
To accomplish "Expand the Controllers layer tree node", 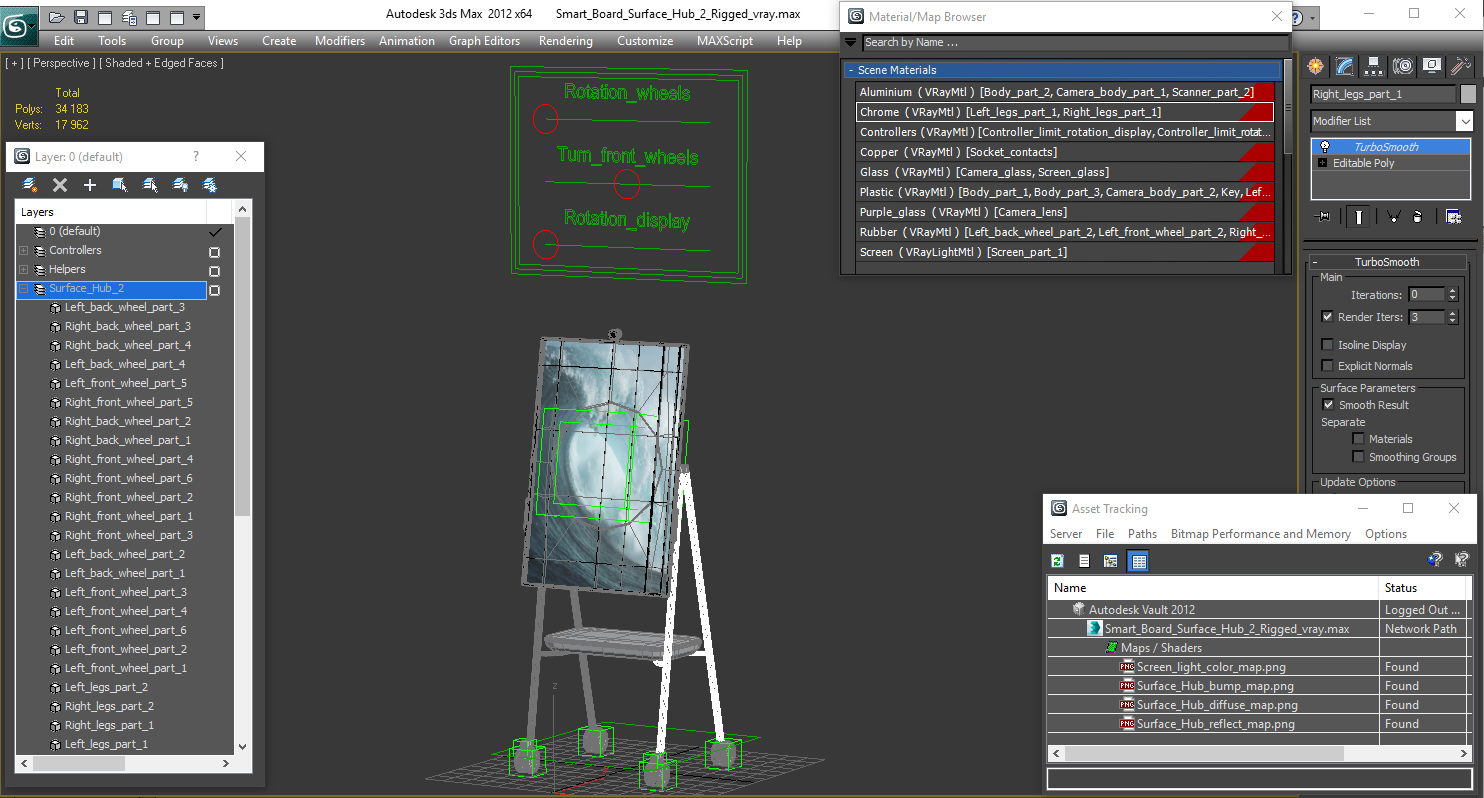I will tap(24, 251).
